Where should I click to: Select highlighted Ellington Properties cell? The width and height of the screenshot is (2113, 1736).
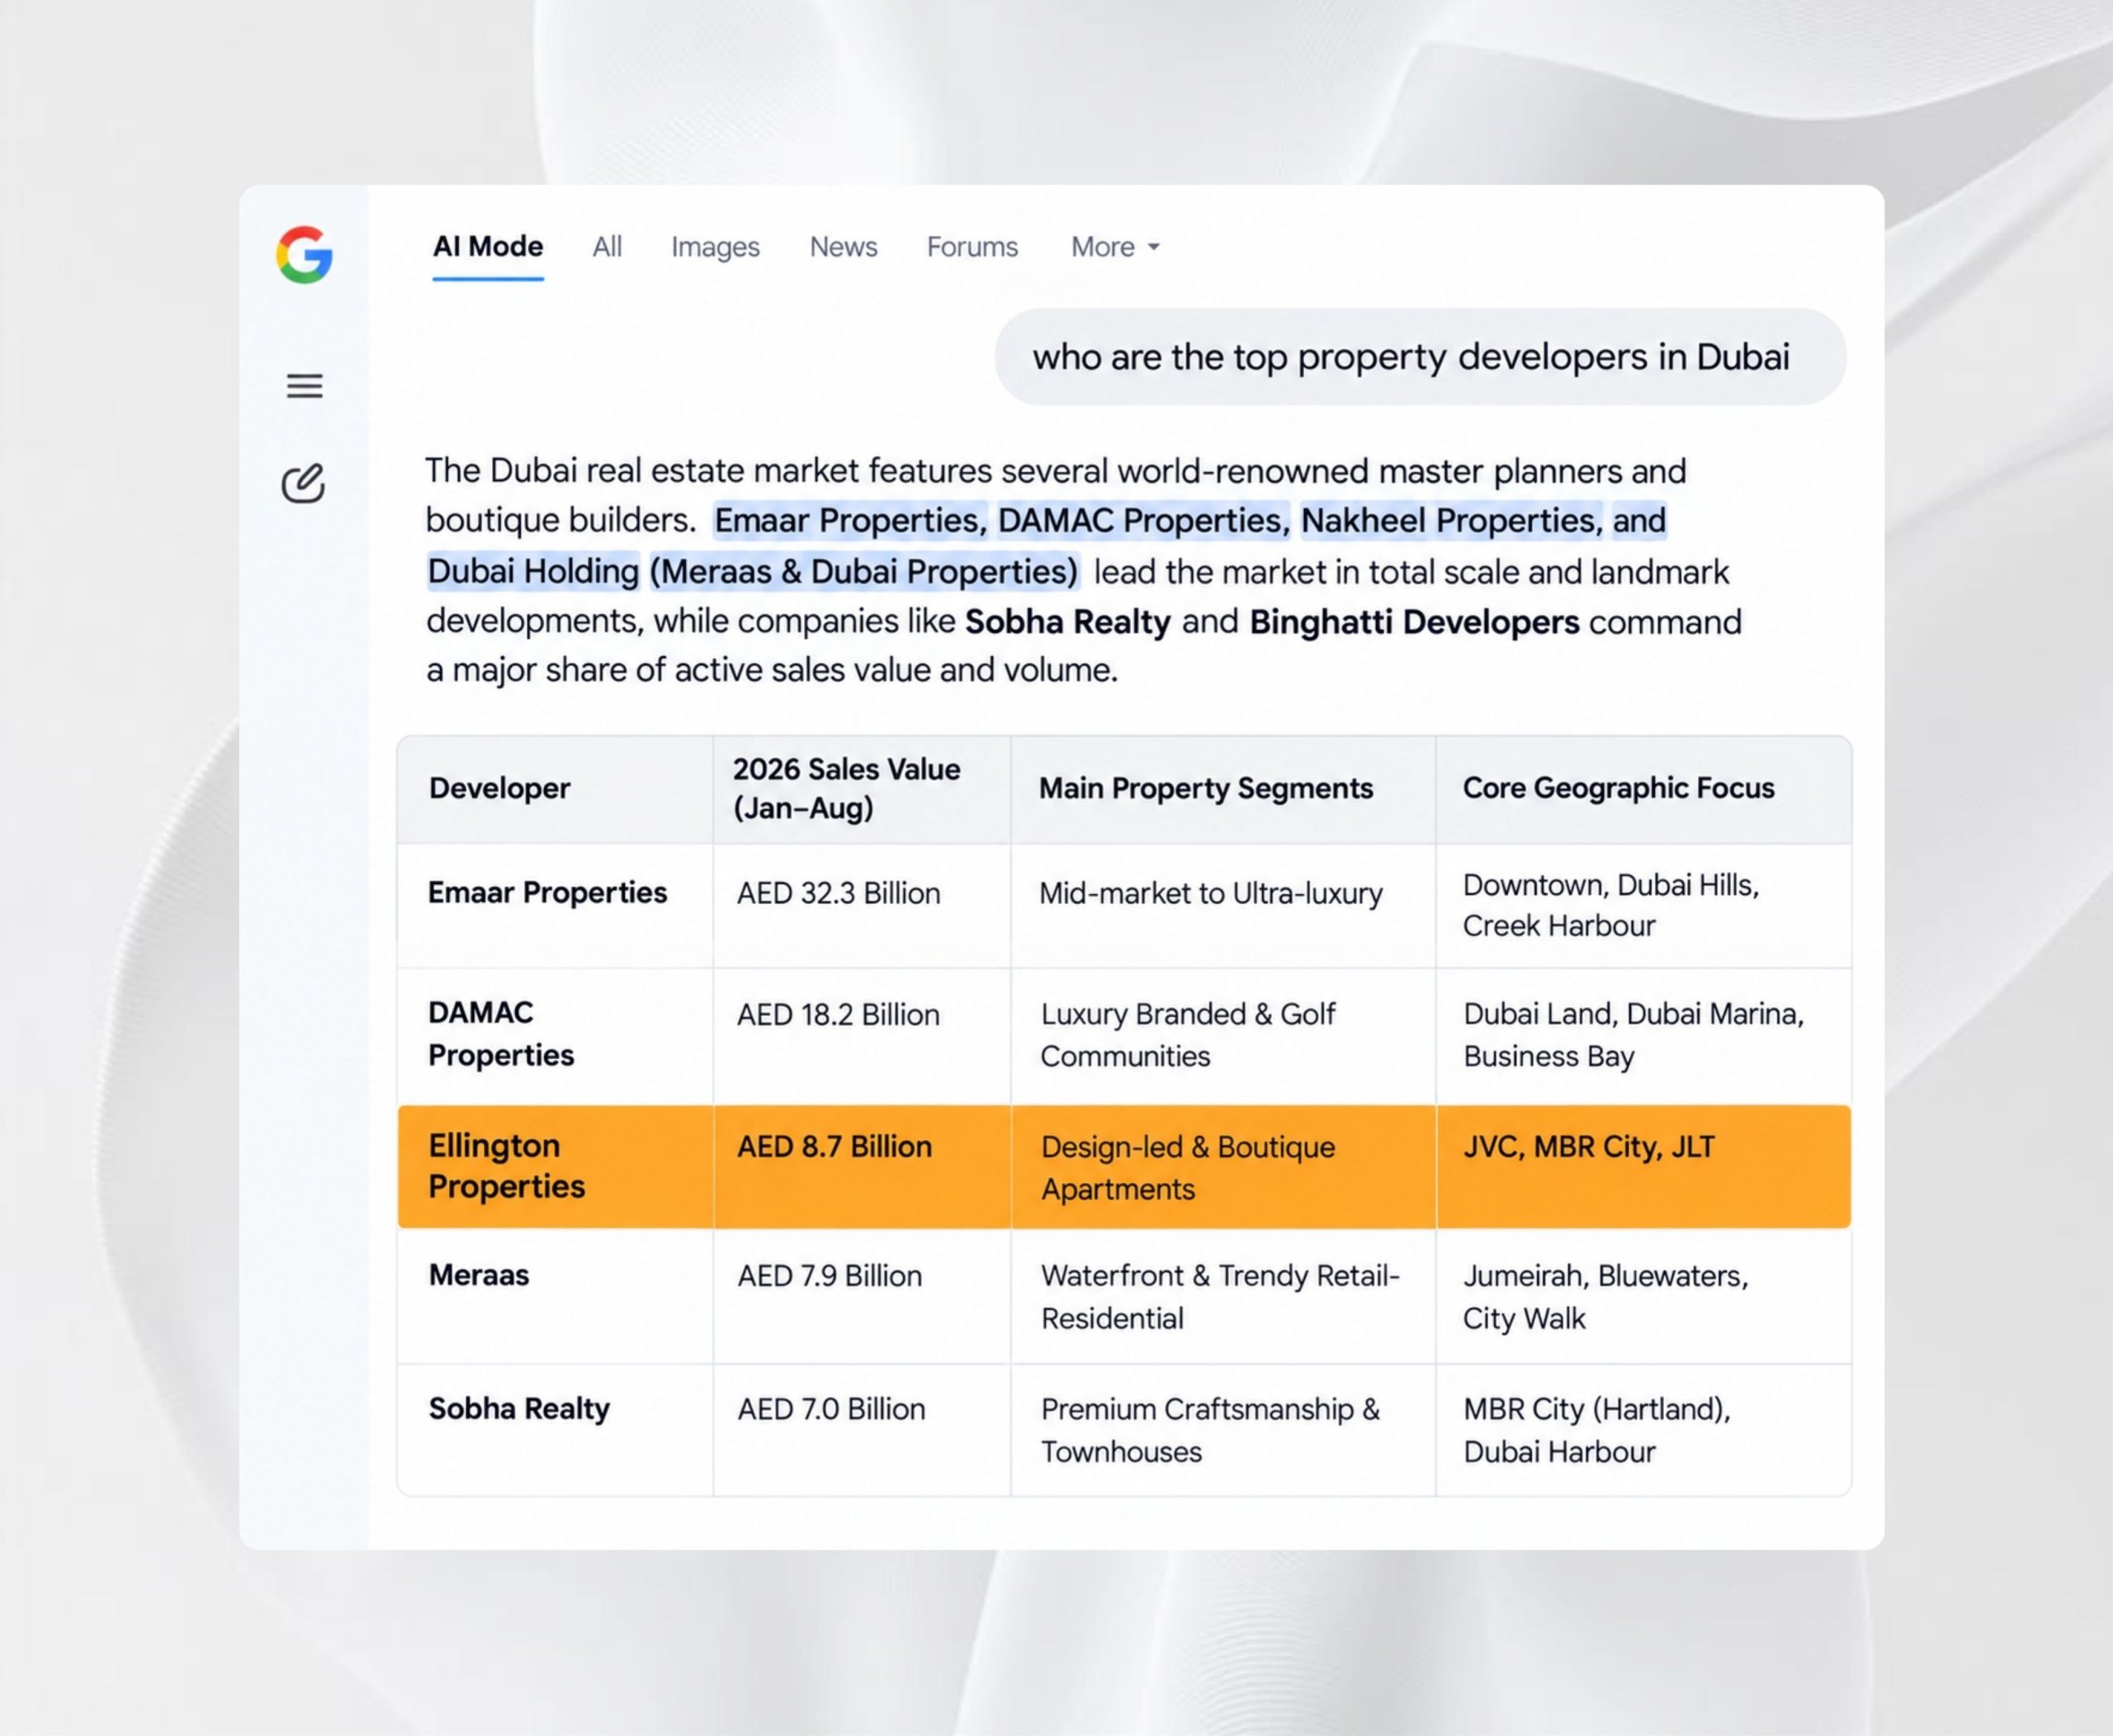tap(555, 1166)
